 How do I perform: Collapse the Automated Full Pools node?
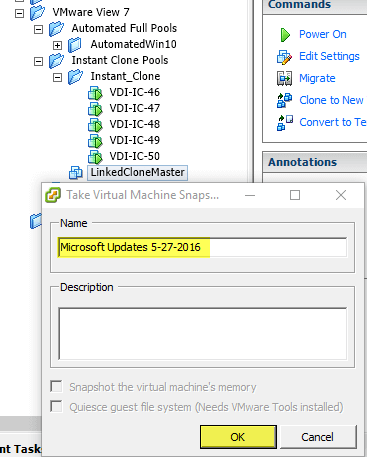[39, 29]
